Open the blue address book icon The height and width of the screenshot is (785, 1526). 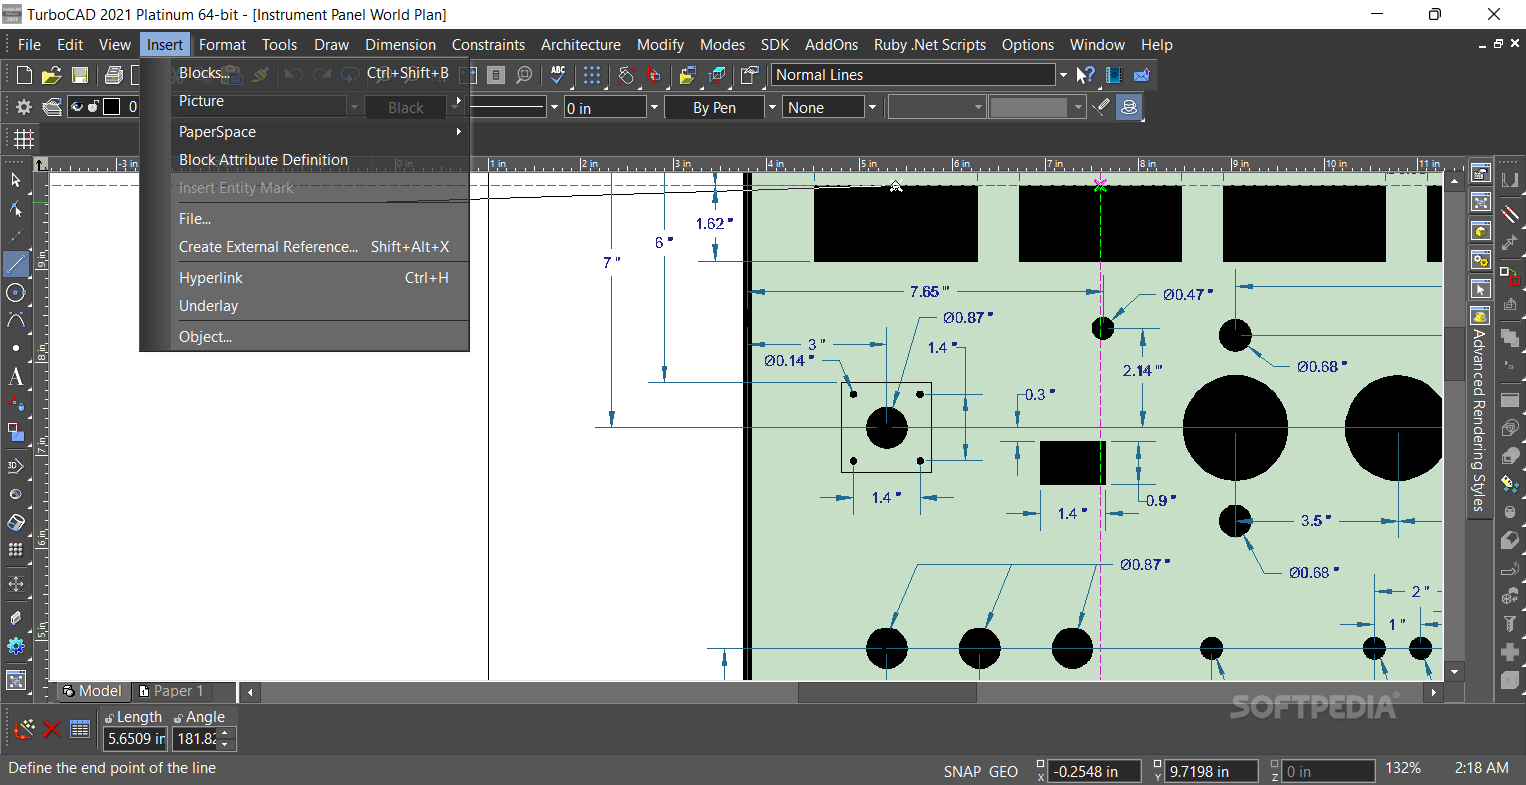point(1114,75)
